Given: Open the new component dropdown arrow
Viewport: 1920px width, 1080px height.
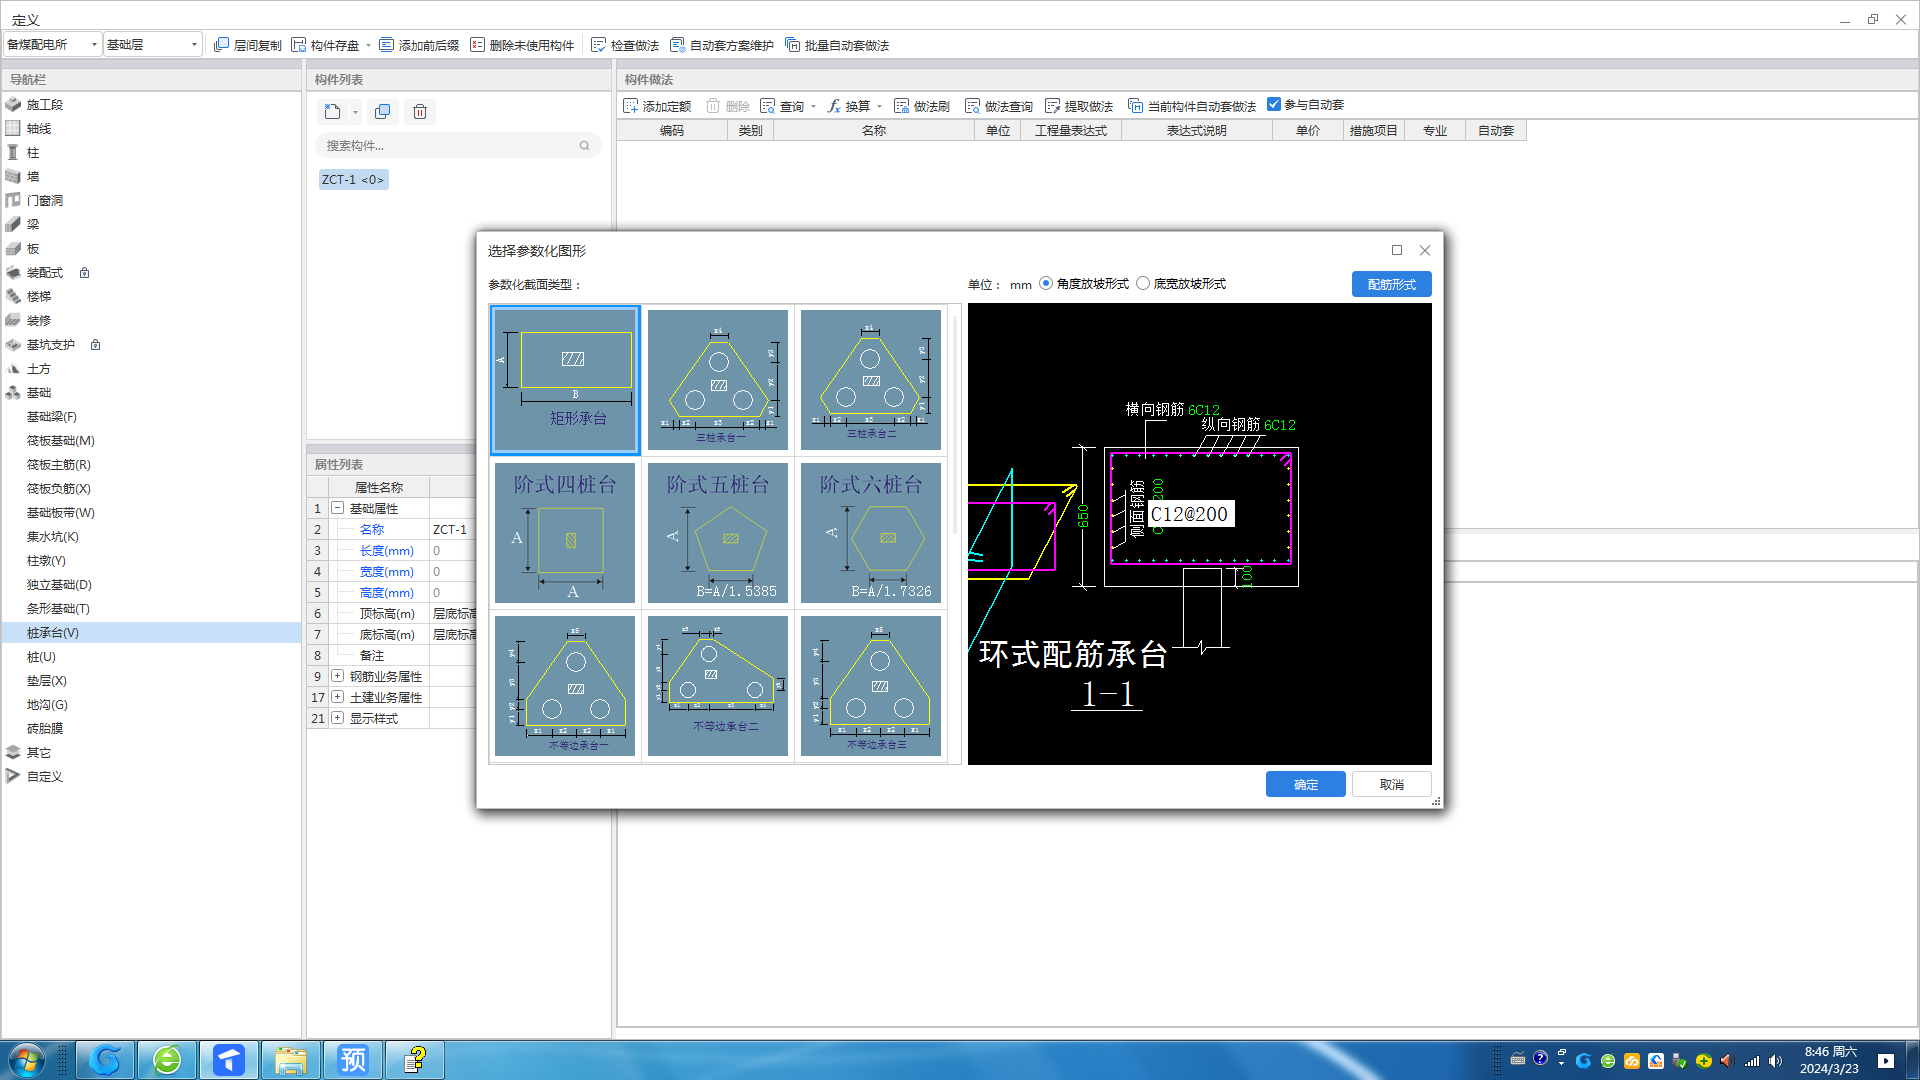Looking at the screenshot, I should pos(355,112).
